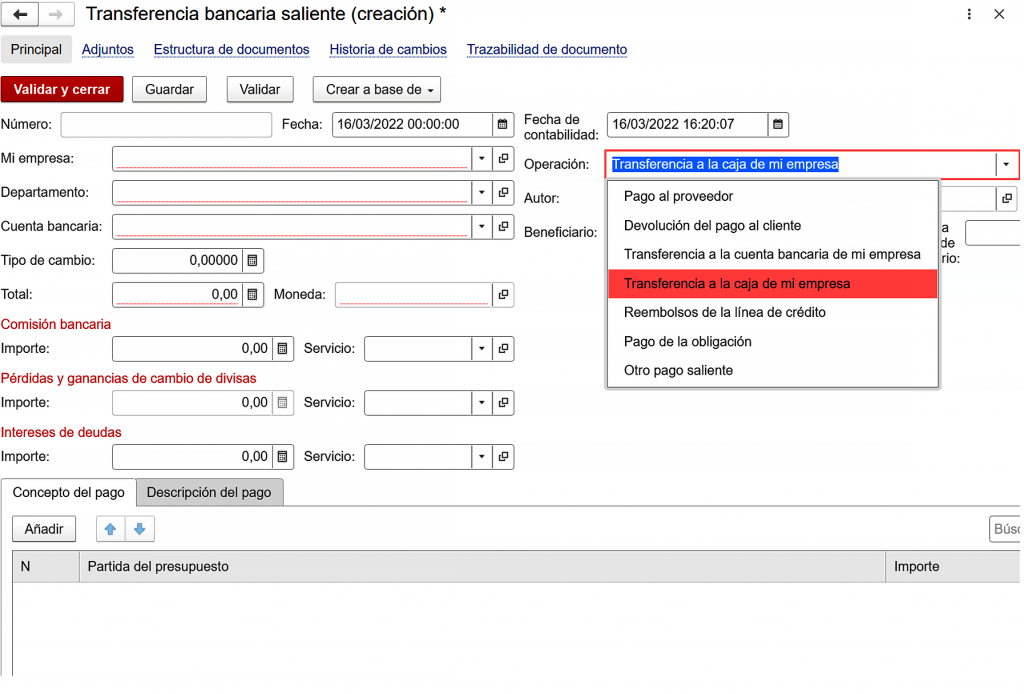Open Cuenta bancaria record with open icon
1024x694 pixels.
(504, 226)
